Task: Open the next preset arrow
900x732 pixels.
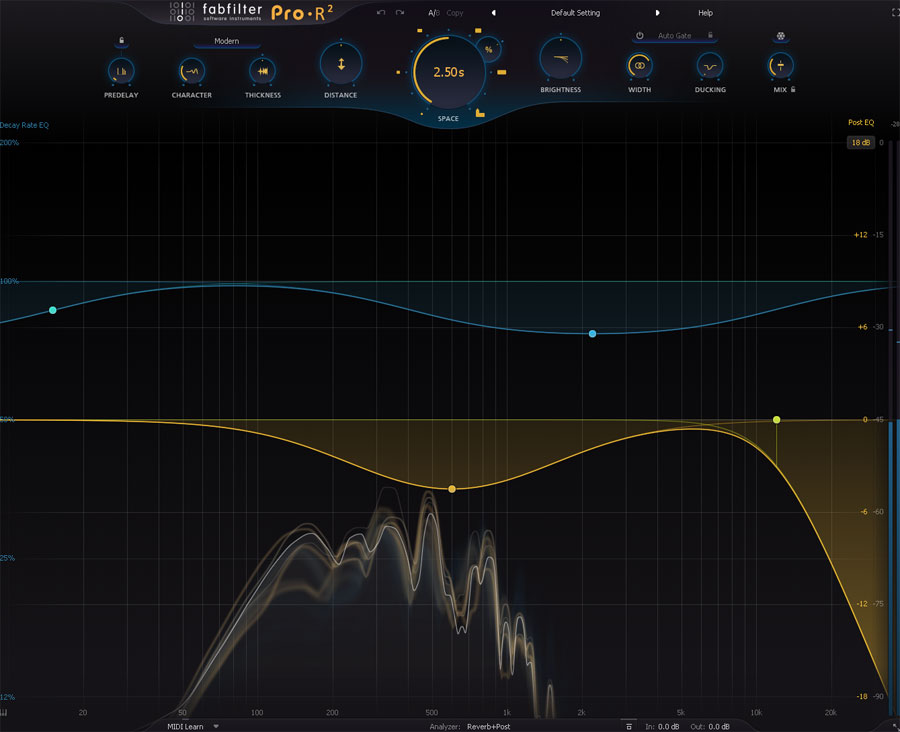Action: pyautogui.click(x=658, y=13)
